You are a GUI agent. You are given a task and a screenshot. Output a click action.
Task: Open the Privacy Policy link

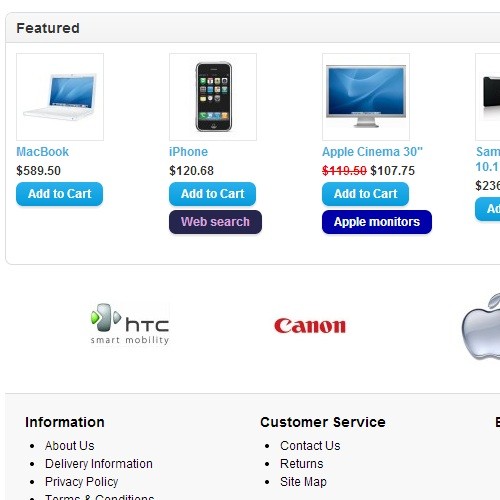(x=82, y=482)
